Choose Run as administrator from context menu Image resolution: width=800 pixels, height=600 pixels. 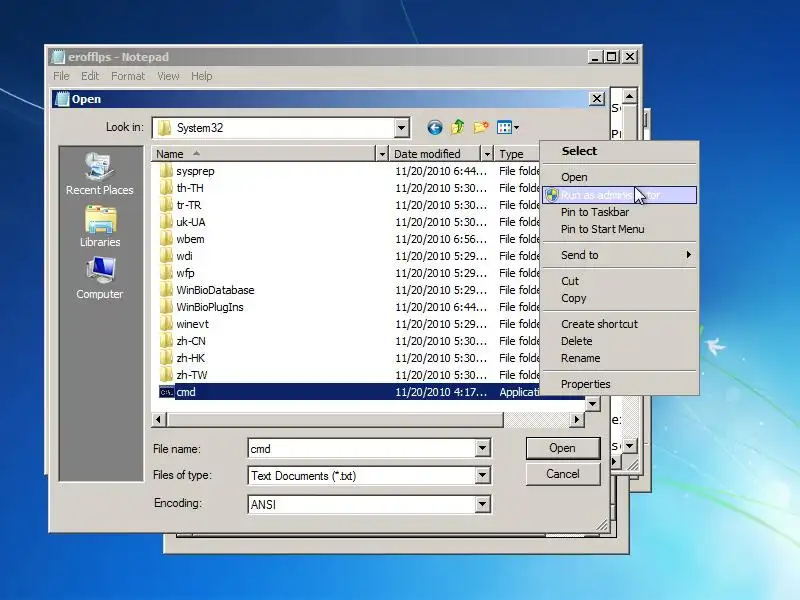click(619, 195)
